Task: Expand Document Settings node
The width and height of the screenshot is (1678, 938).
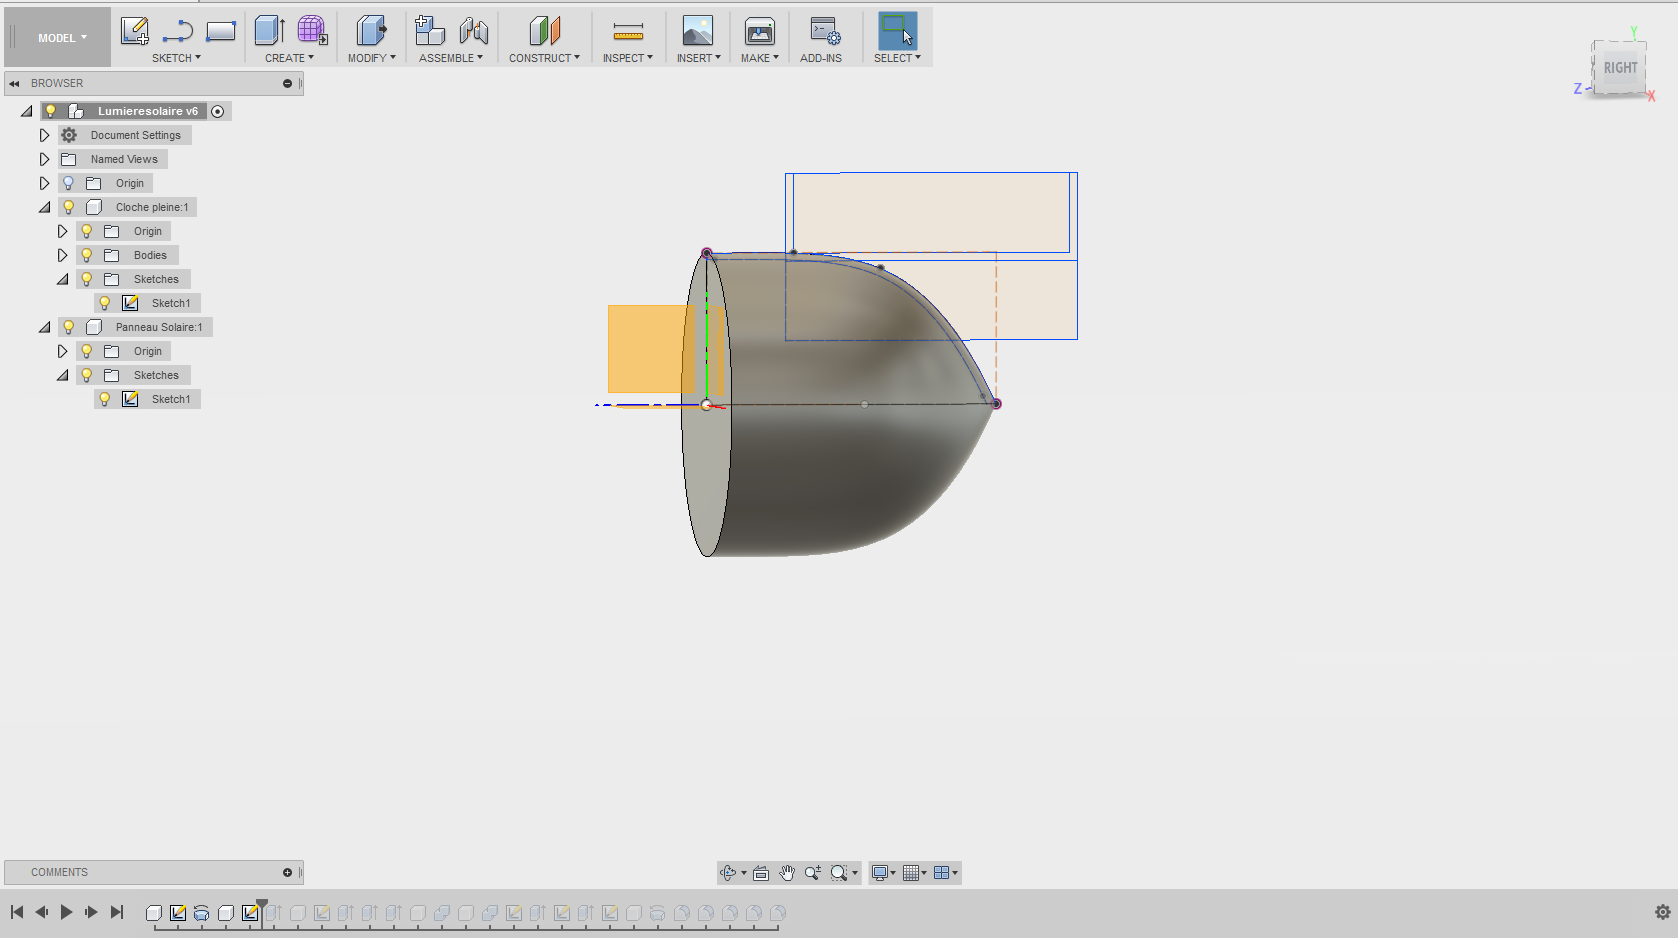Action: point(44,135)
